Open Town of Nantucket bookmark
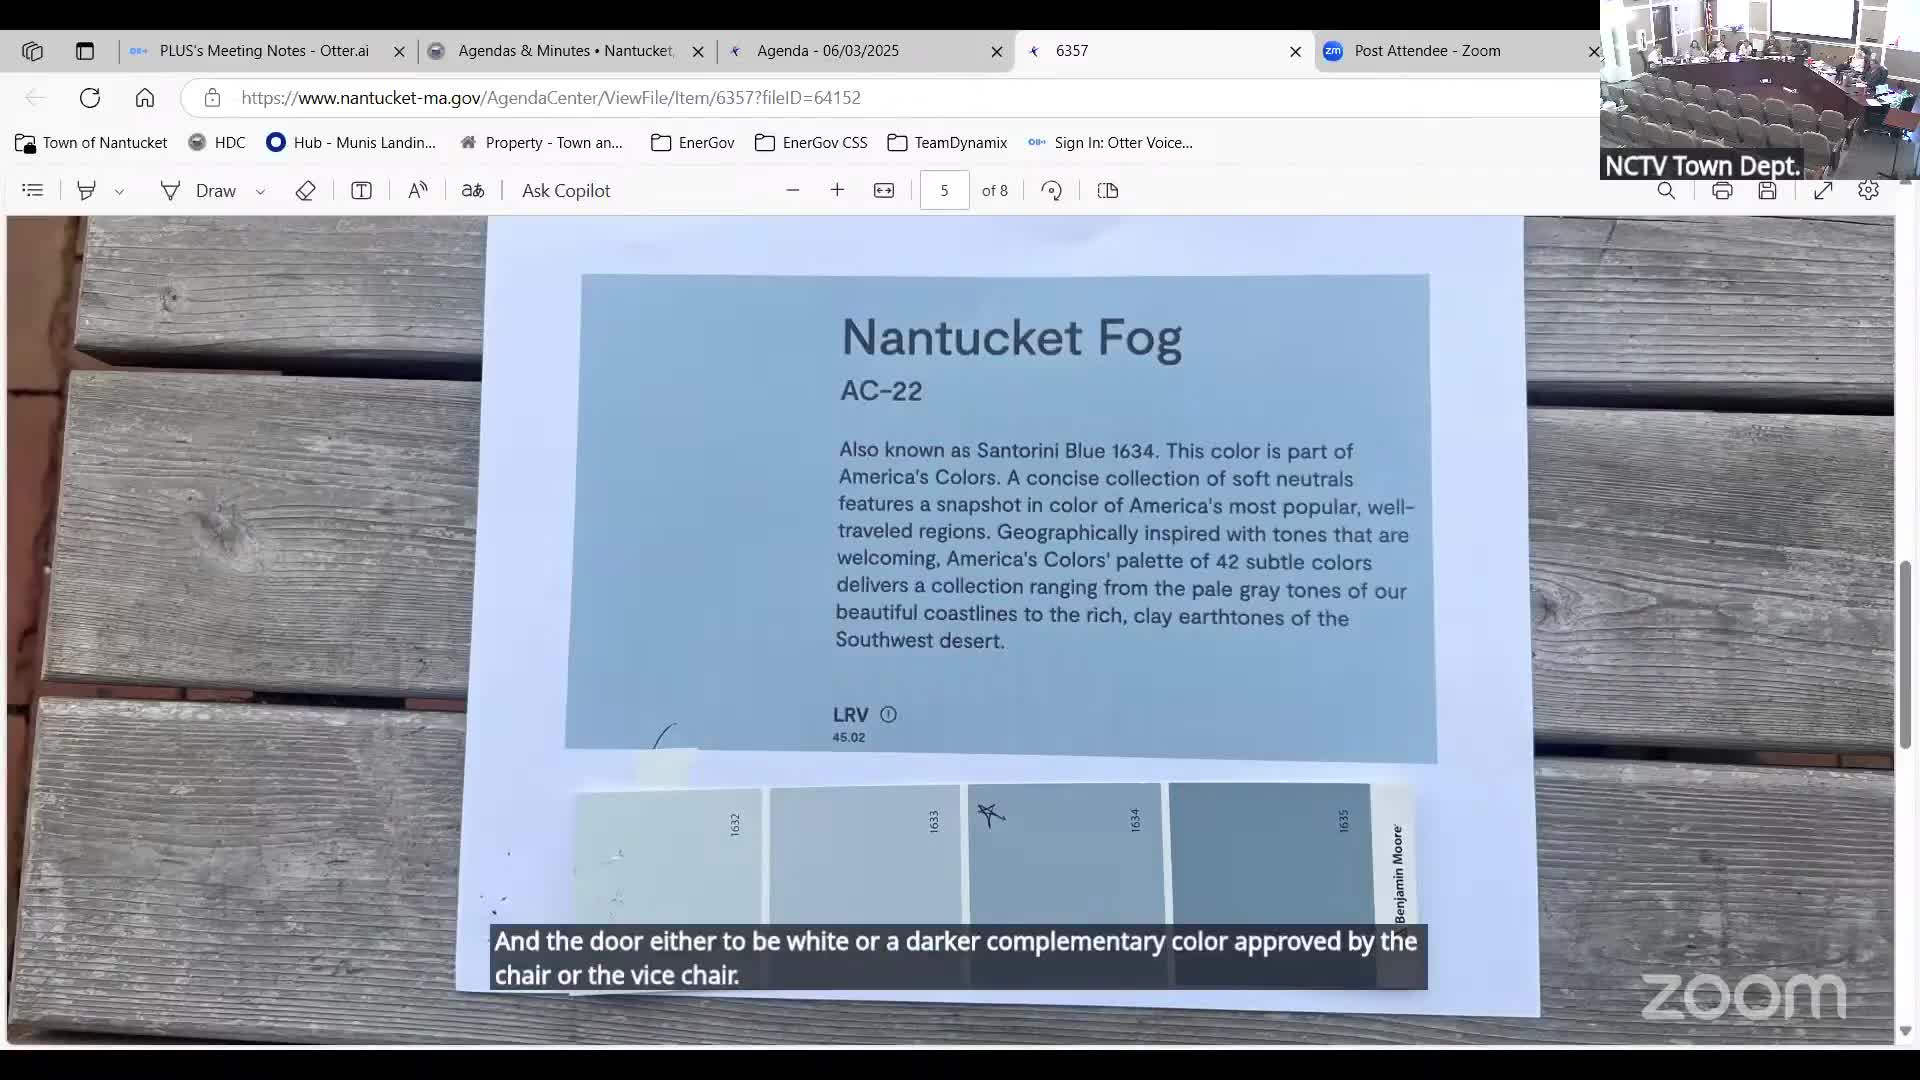Viewport: 1920px width, 1080px height. pos(92,143)
